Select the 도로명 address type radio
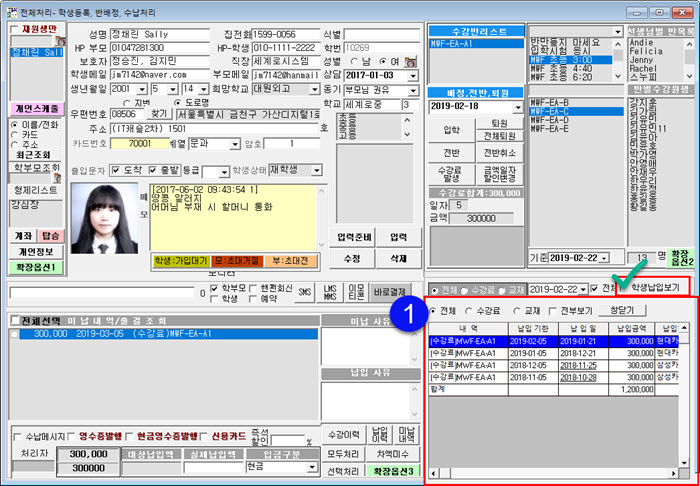 tap(176, 103)
